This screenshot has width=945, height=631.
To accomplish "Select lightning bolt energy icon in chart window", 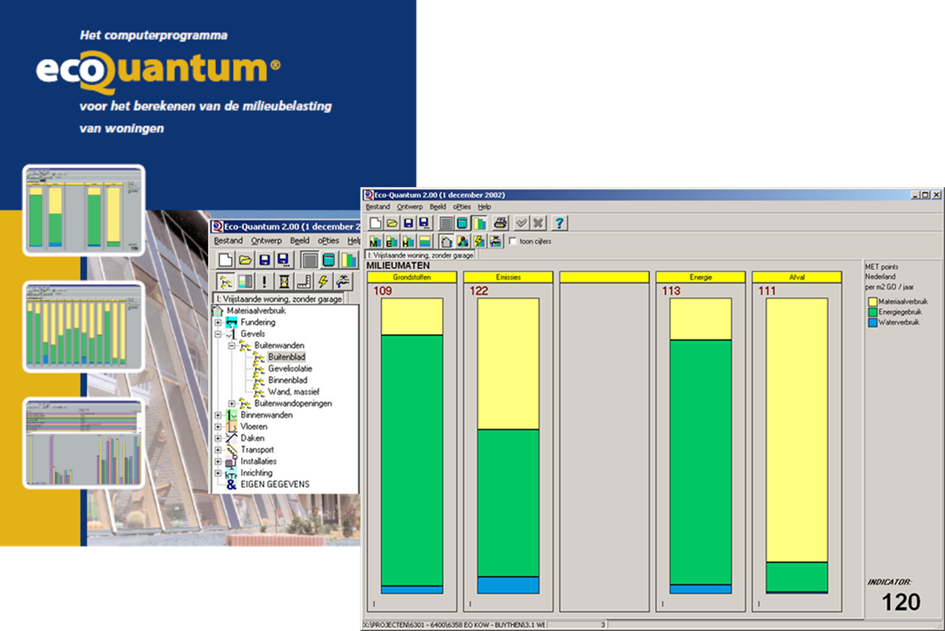I will pos(479,242).
